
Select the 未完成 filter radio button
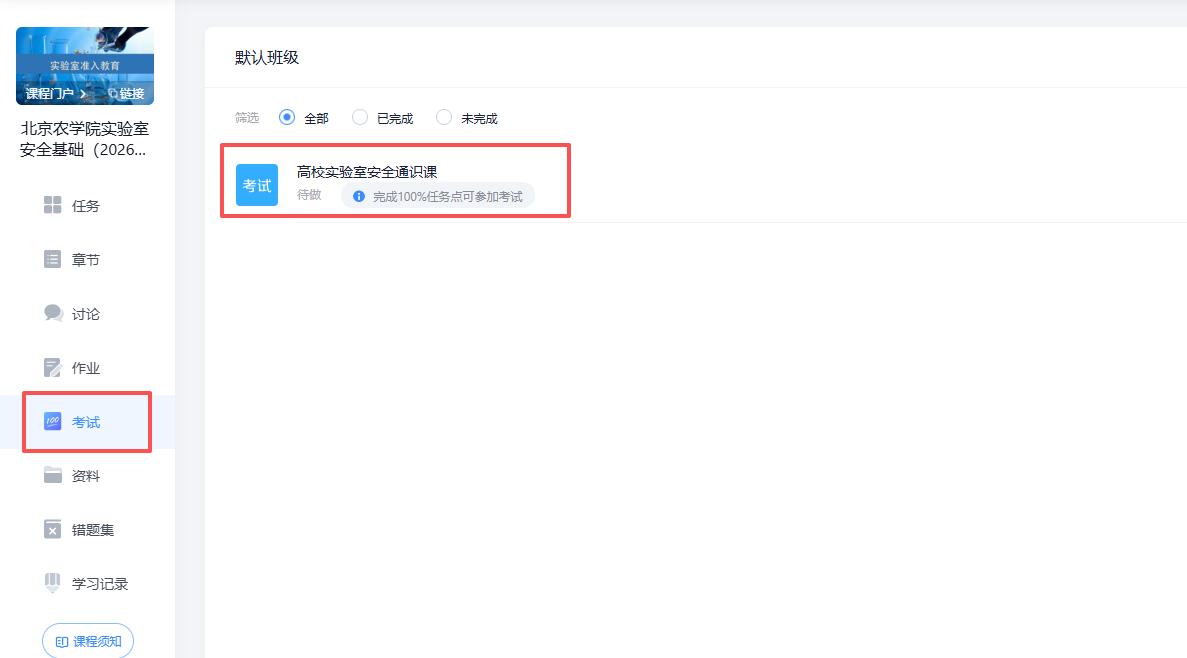click(x=444, y=117)
